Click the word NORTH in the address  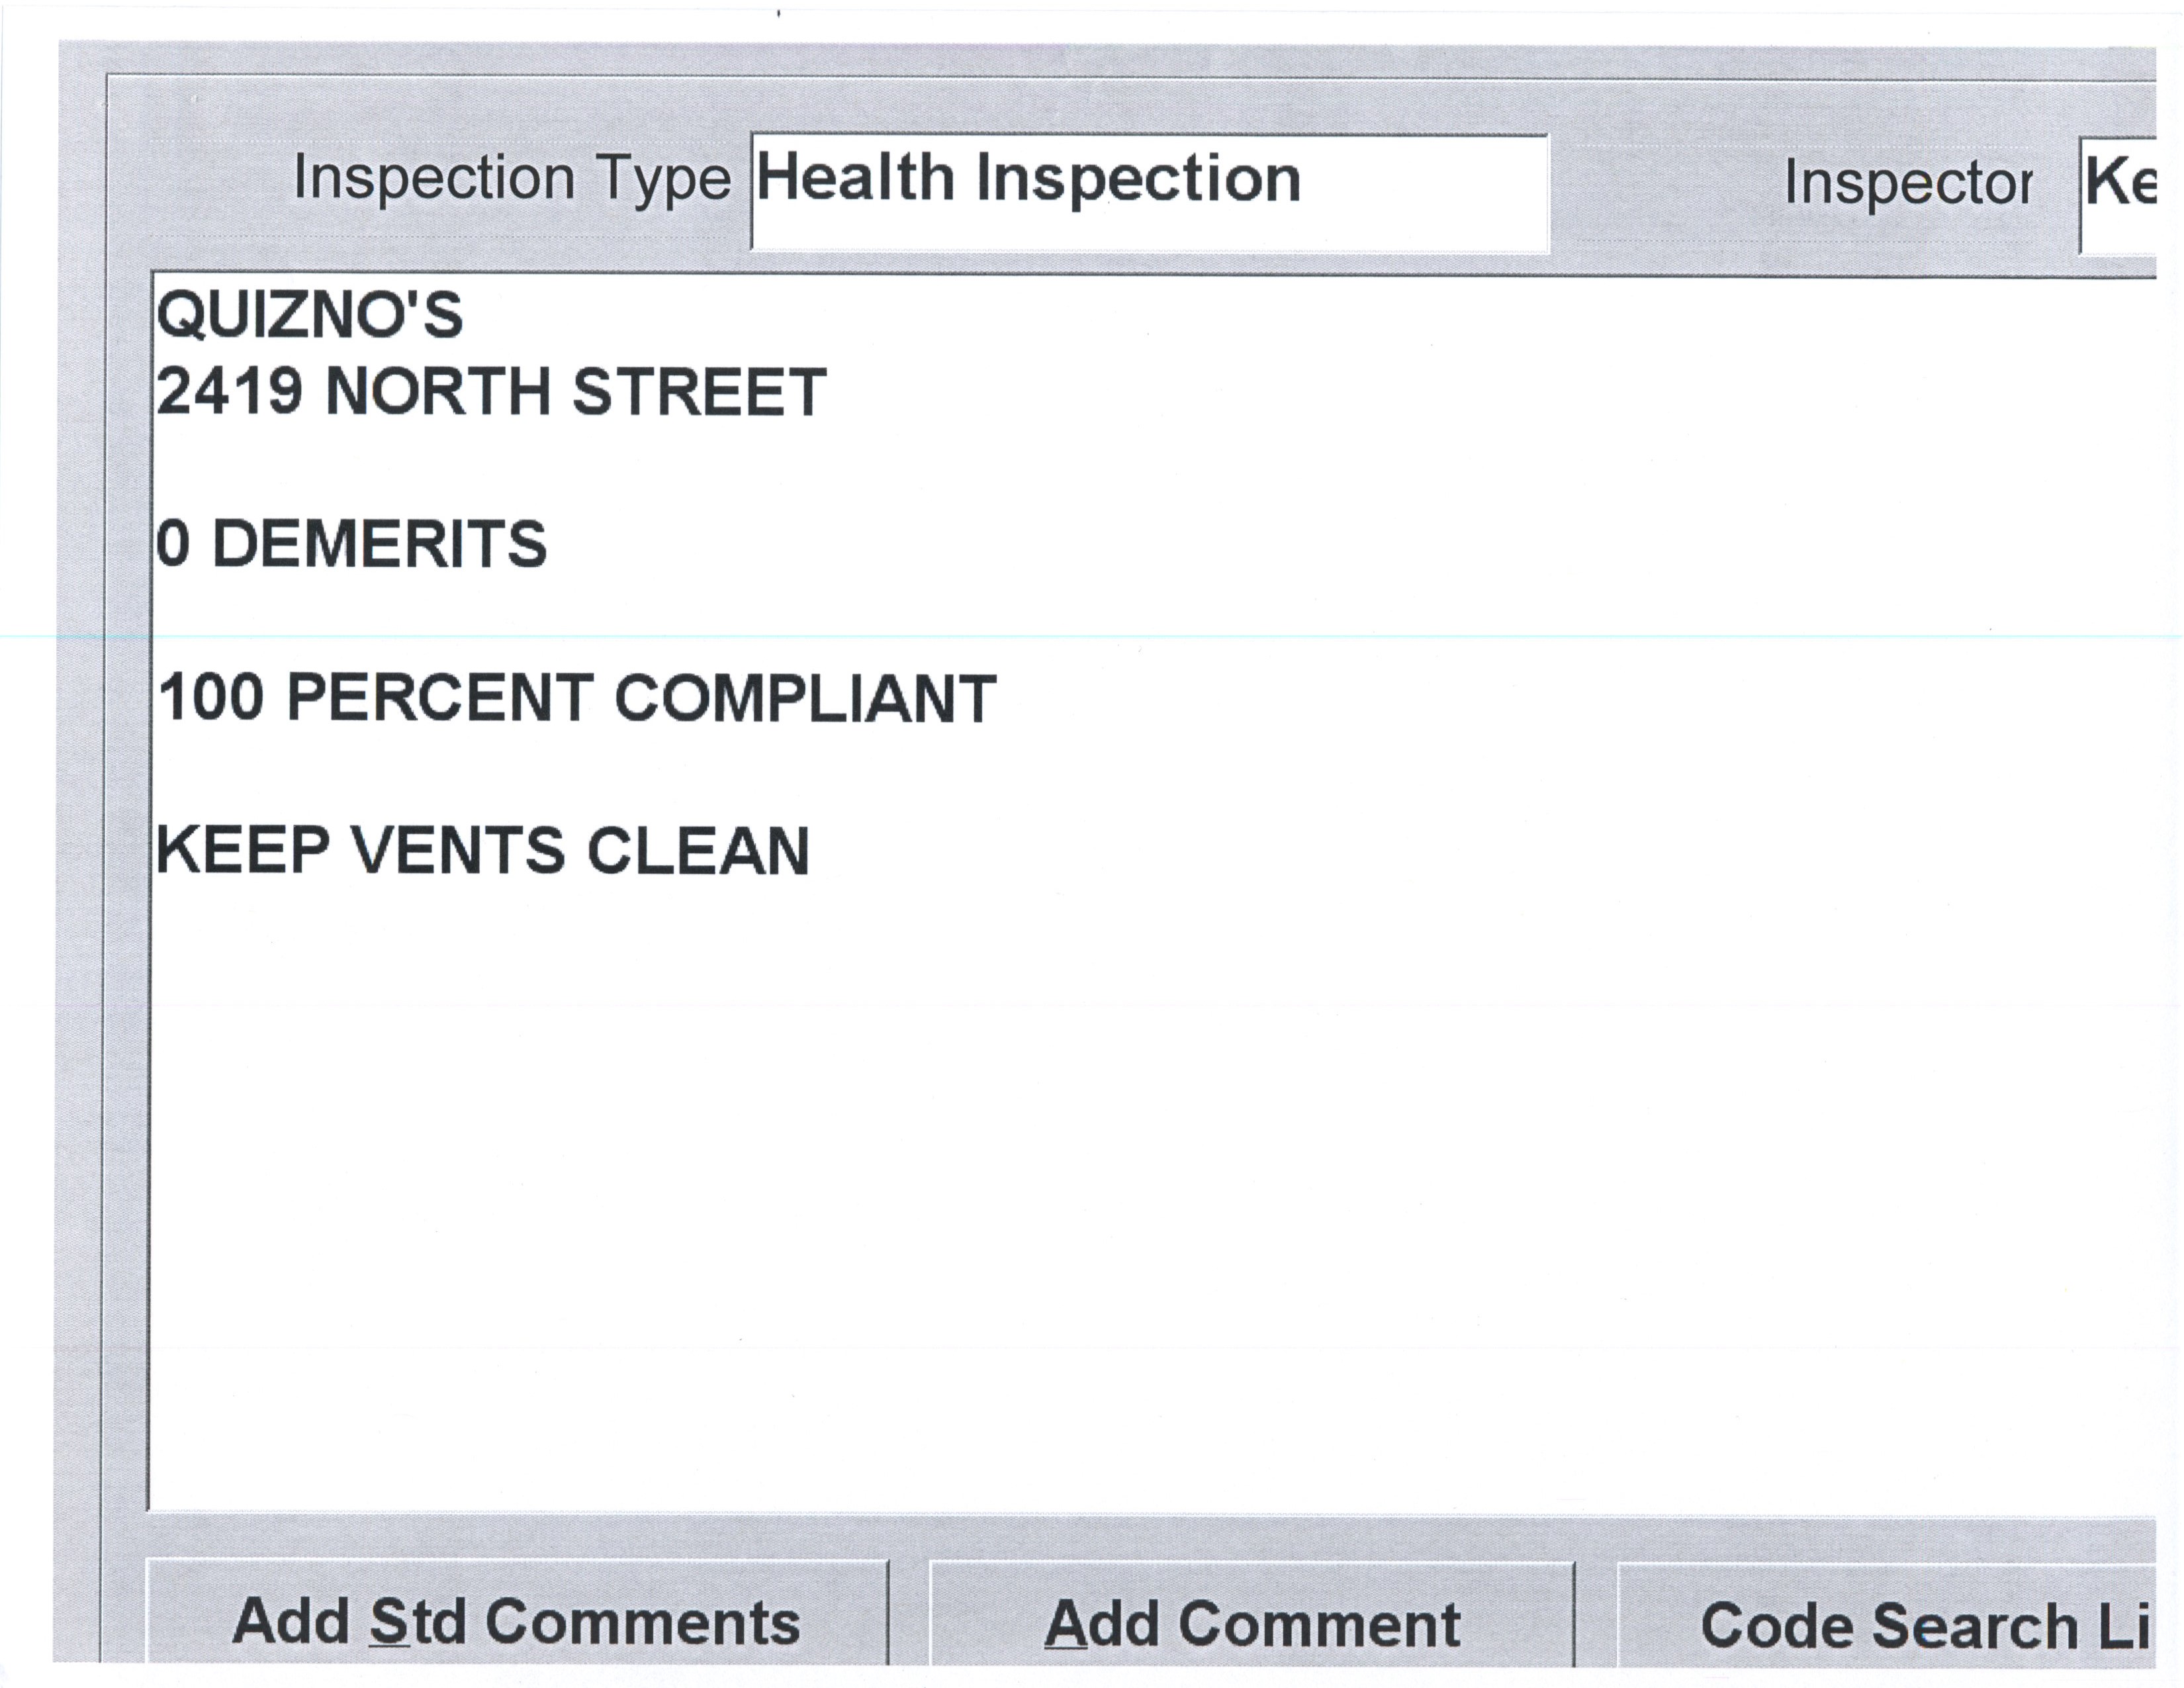pos(438,391)
